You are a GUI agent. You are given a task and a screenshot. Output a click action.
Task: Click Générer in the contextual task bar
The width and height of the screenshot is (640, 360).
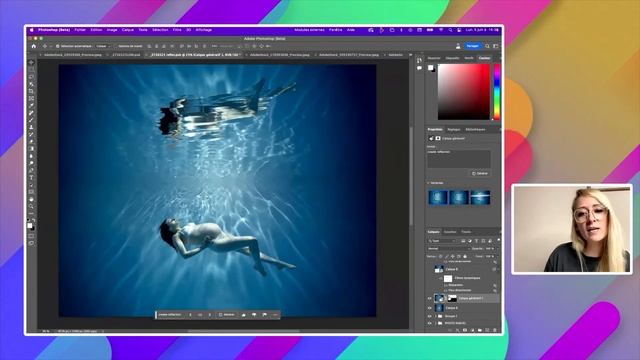coord(227,315)
